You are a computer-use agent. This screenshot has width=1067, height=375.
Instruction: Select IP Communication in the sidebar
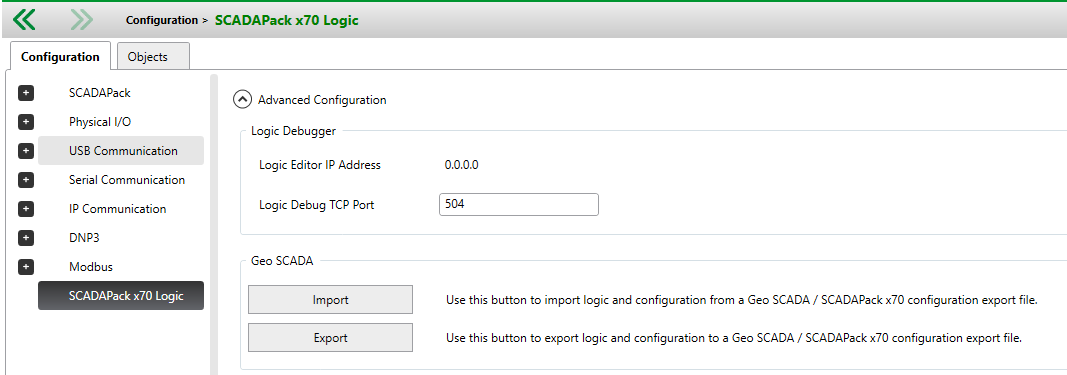(117, 209)
